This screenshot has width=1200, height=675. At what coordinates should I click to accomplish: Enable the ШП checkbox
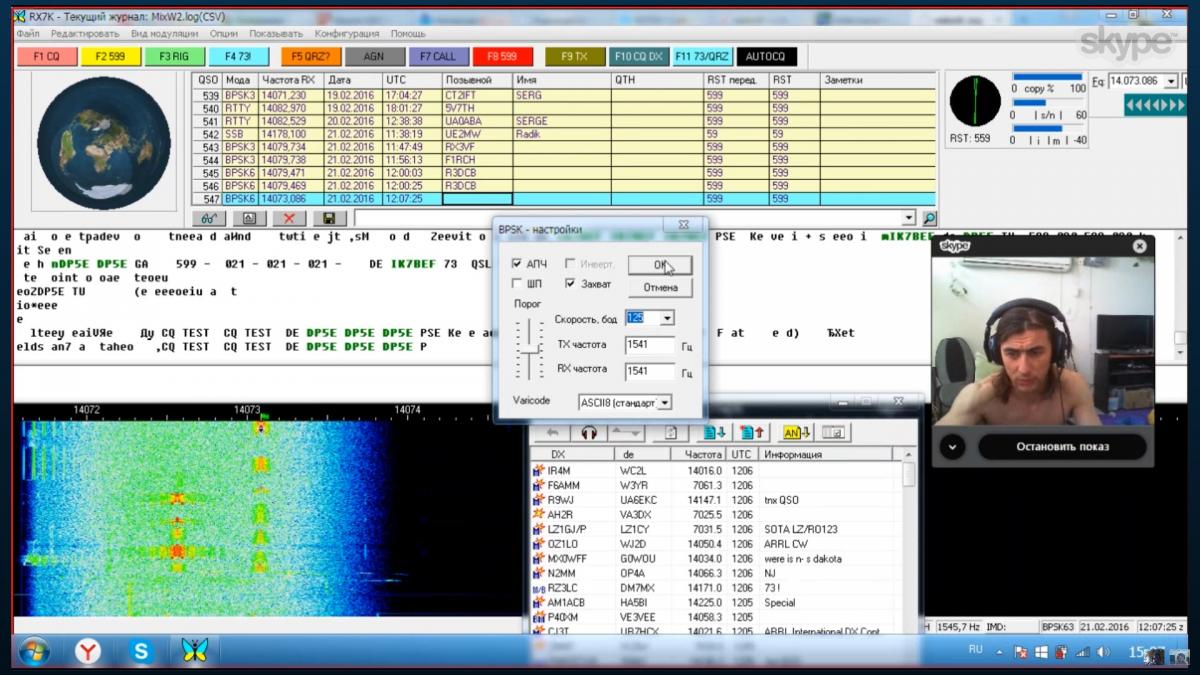(x=516, y=284)
